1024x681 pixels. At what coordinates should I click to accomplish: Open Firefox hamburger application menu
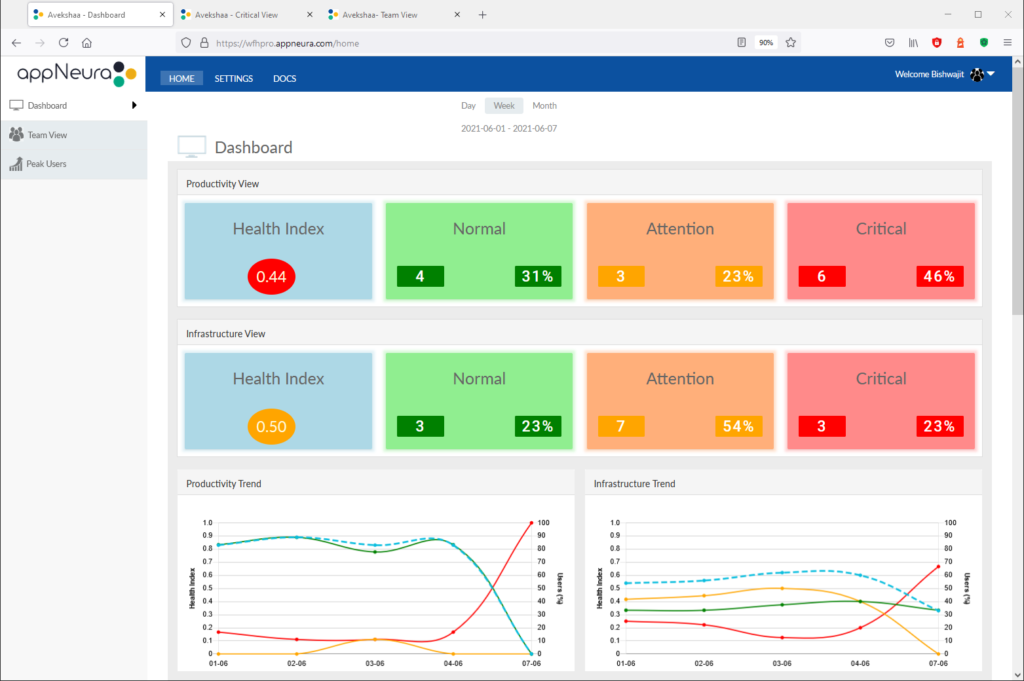[1007, 43]
